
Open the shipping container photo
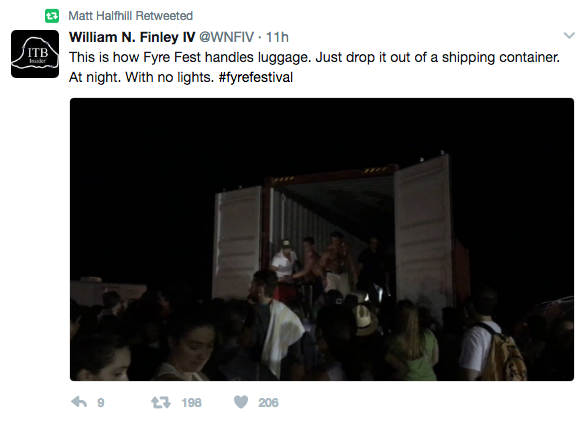[322, 239]
